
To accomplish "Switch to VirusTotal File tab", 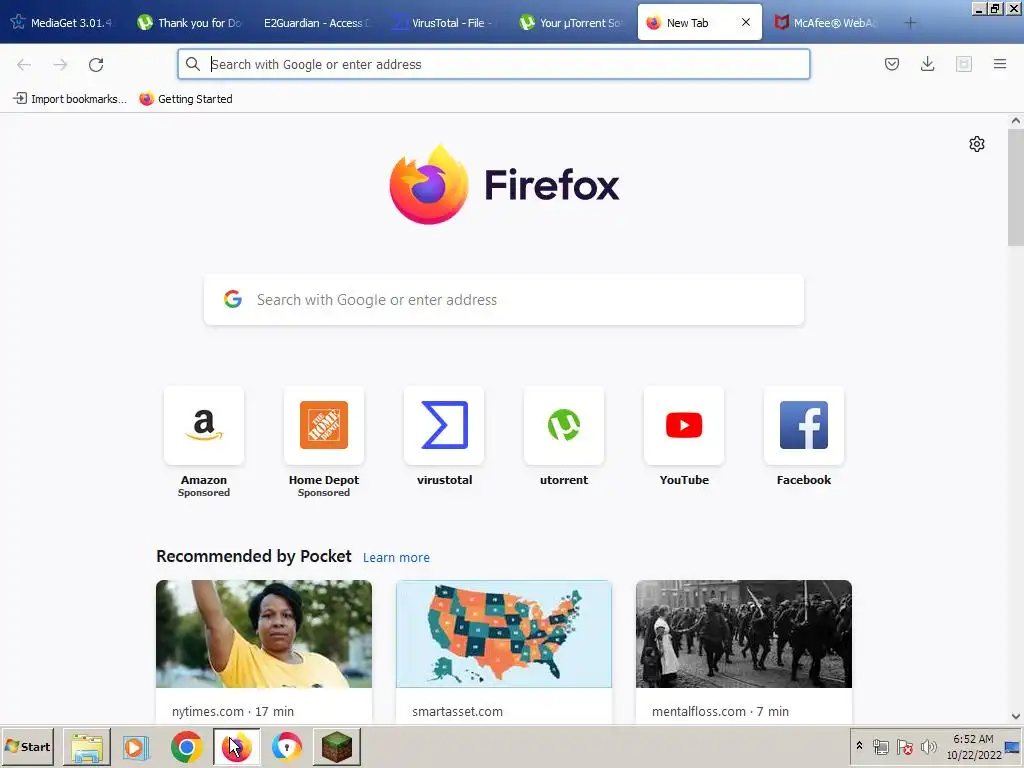I will pyautogui.click(x=445, y=23).
